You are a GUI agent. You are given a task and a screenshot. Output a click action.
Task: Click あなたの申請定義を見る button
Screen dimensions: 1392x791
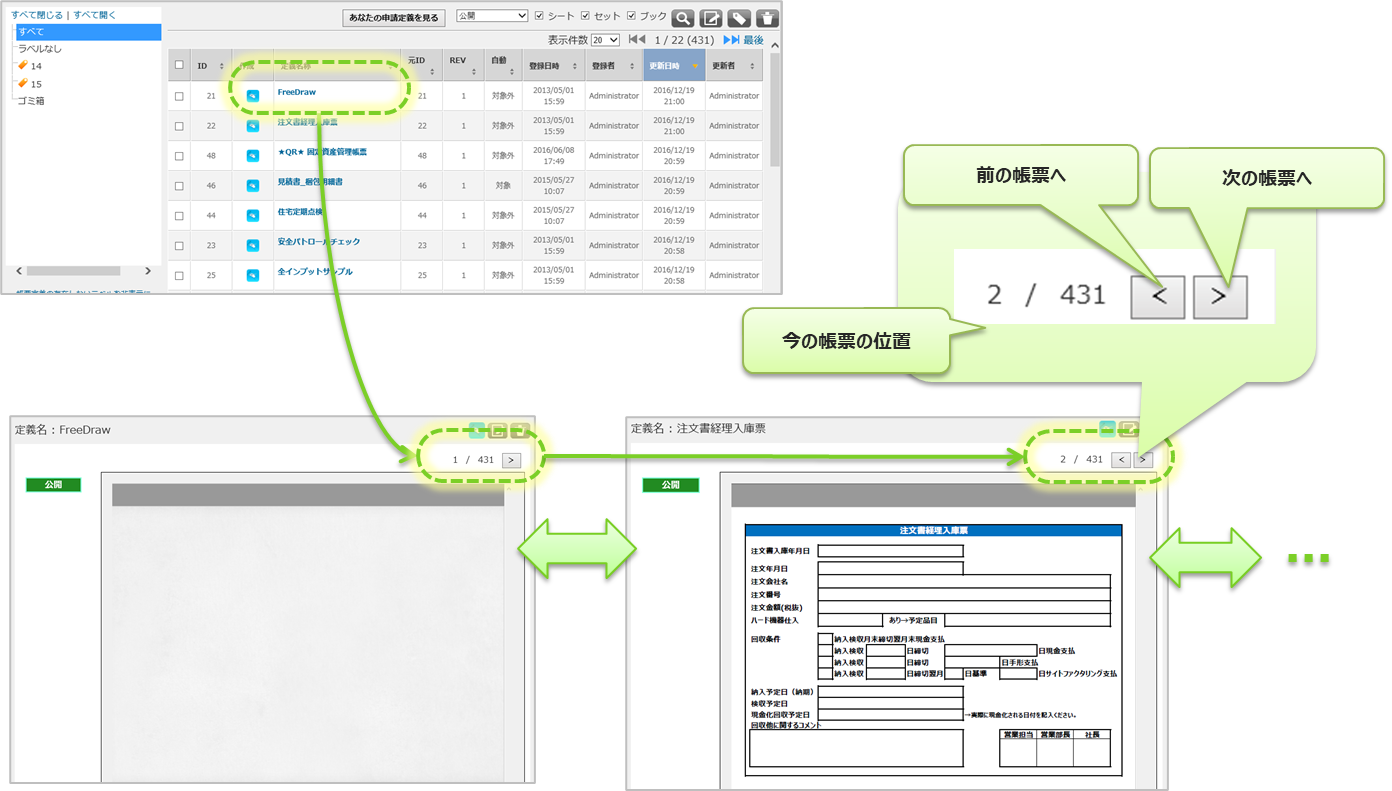394,18
